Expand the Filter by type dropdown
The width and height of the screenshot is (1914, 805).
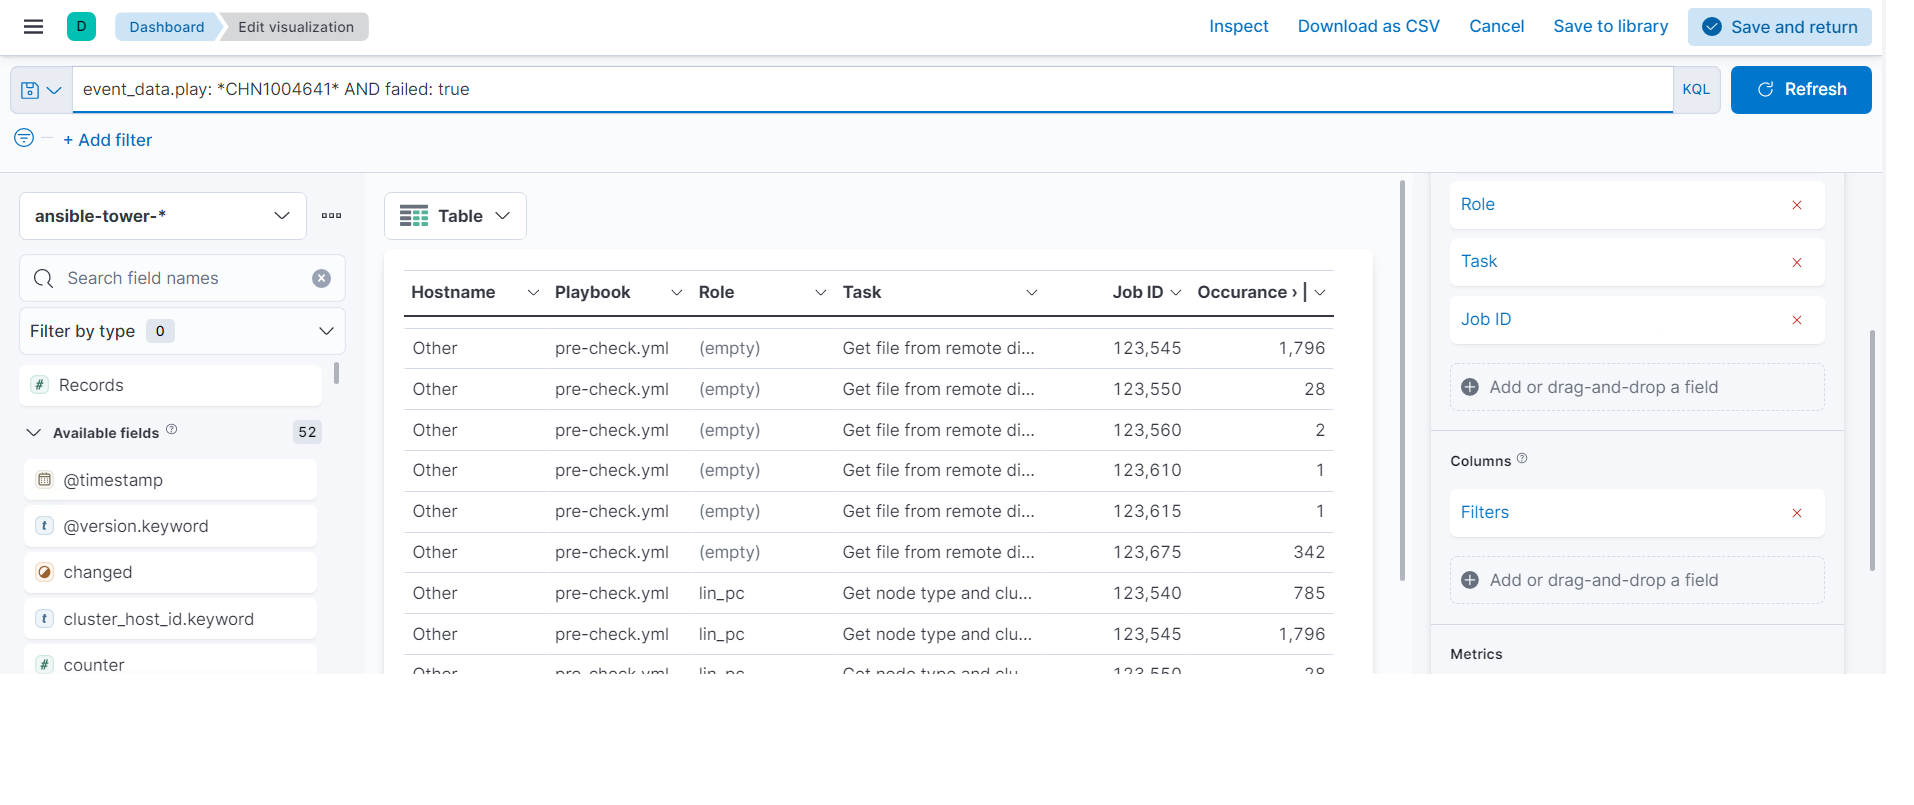click(x=182, y=331)
